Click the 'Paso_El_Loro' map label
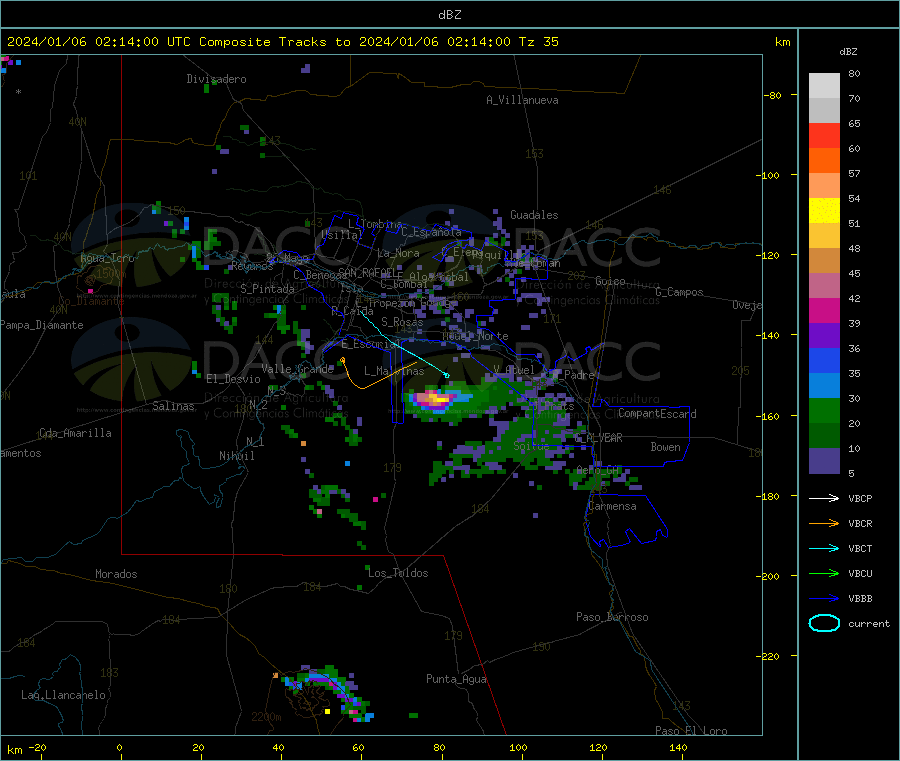The width and height of the screenshot is (900, 761). point(691,731)
